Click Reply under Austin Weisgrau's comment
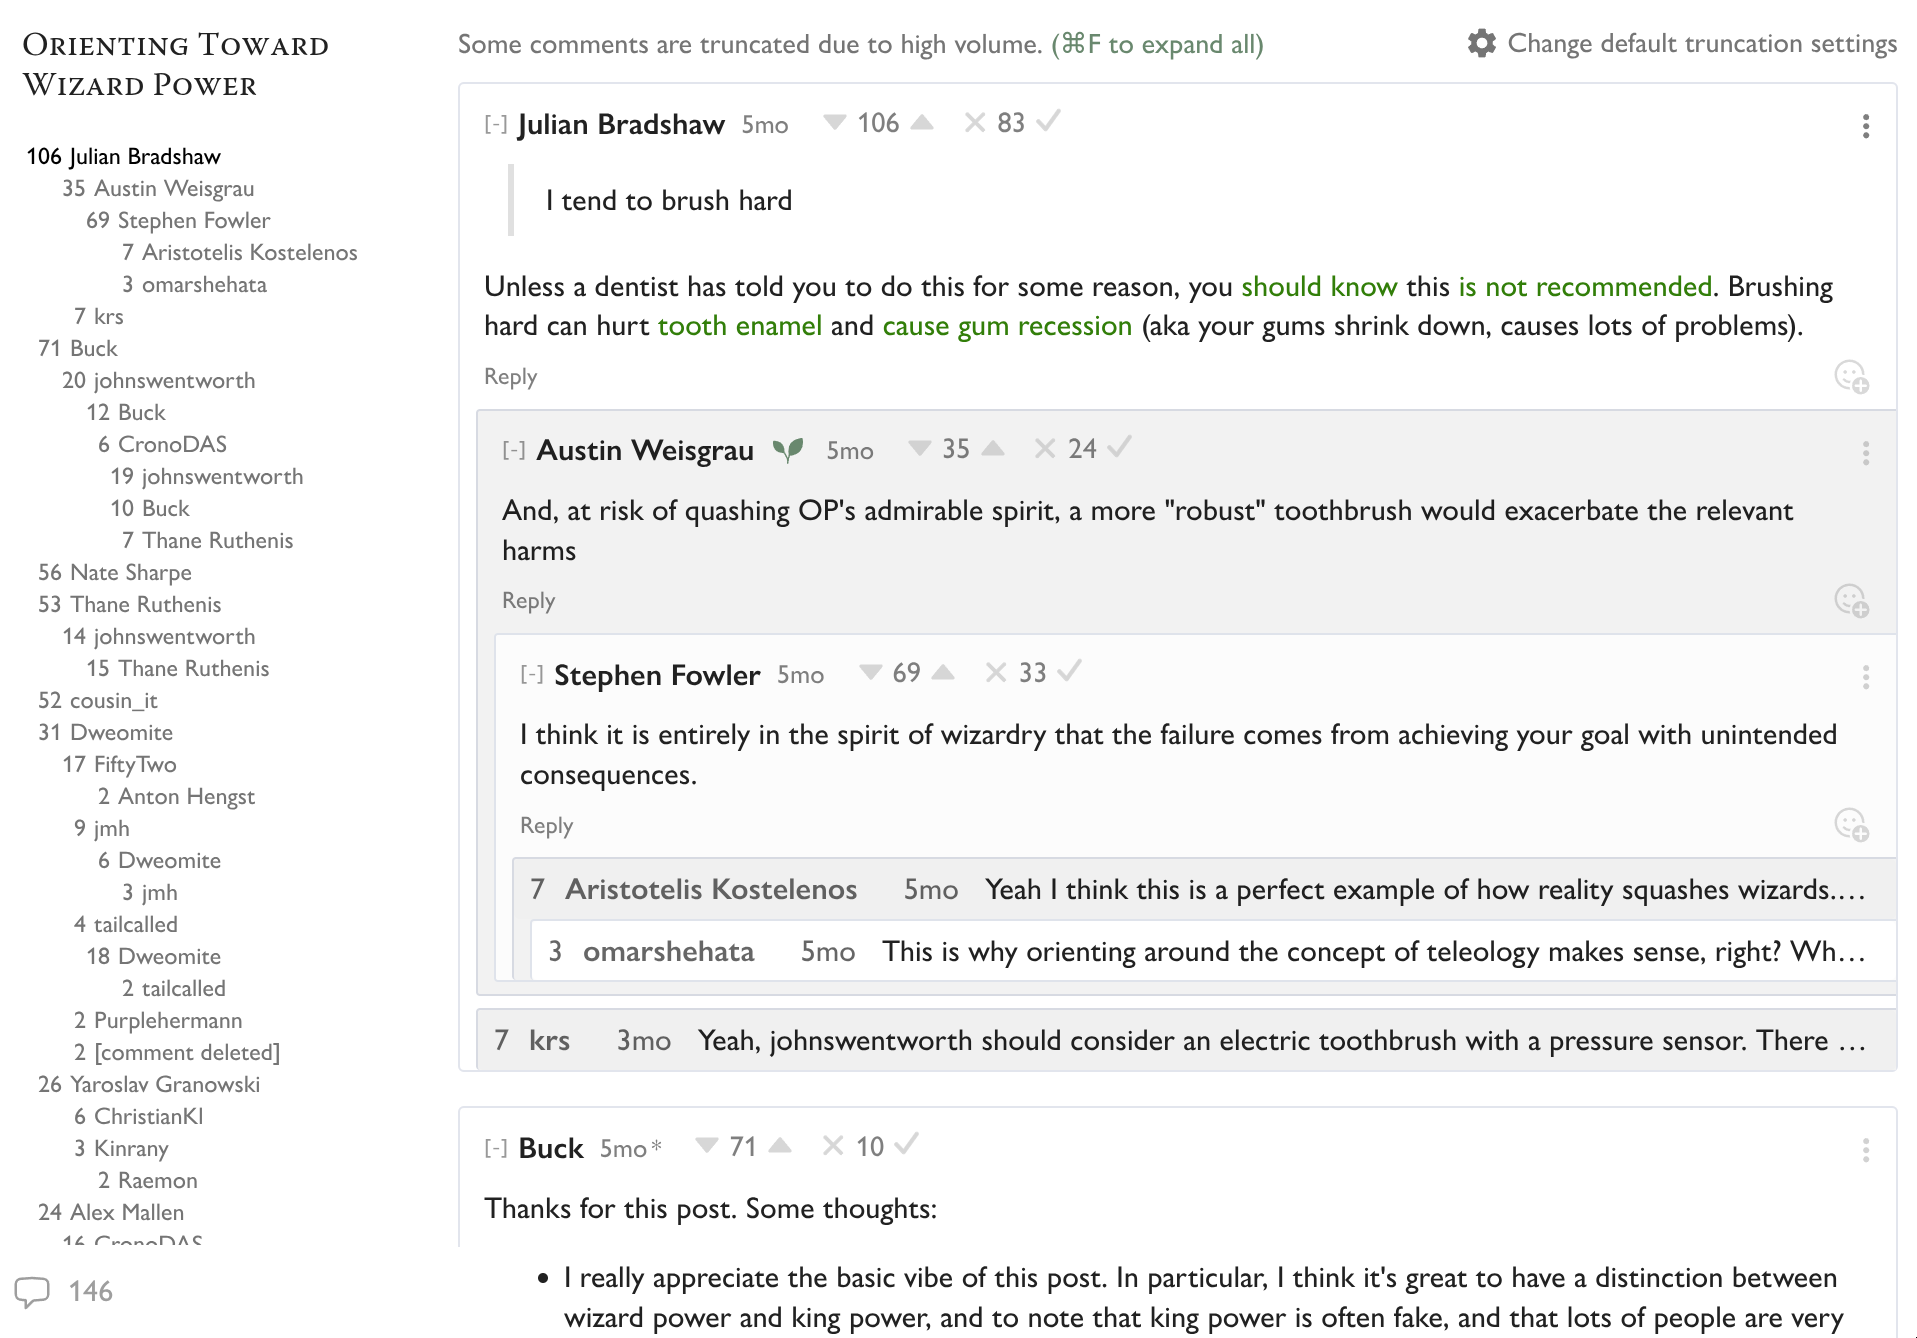This screenshot has height=1338, width=1917. [x=528, y=600]
